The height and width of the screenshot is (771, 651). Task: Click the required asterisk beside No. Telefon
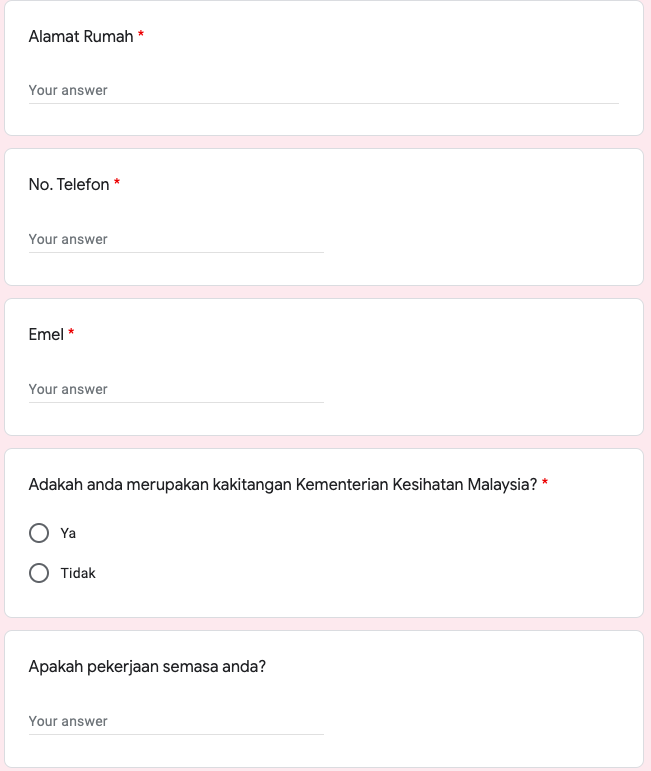(x=117, y=183)
